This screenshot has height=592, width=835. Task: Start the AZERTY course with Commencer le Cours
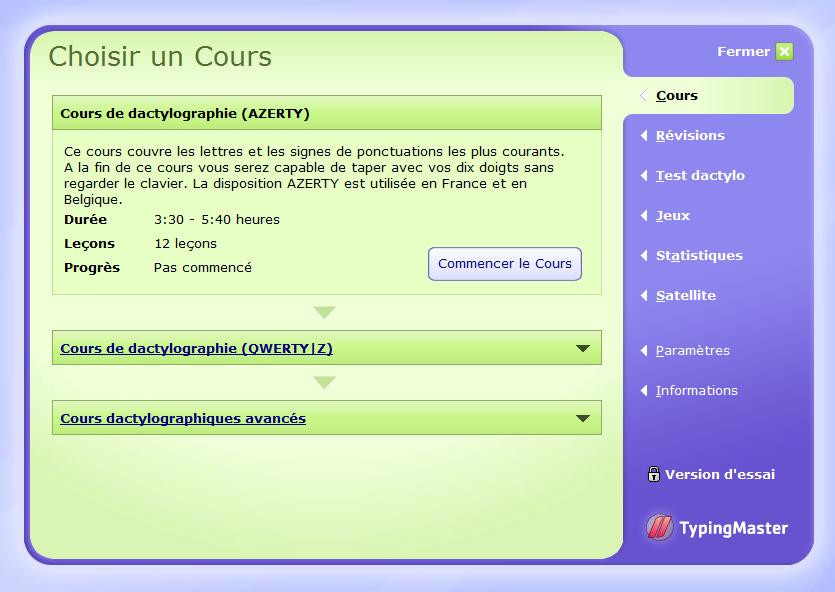505,264
